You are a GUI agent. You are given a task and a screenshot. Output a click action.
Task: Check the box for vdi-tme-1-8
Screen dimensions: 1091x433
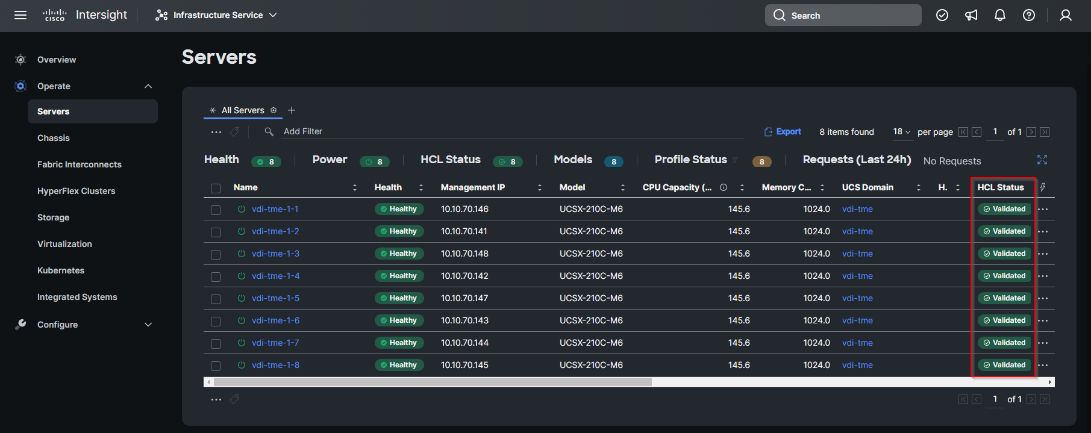click(x=216, y=365)
